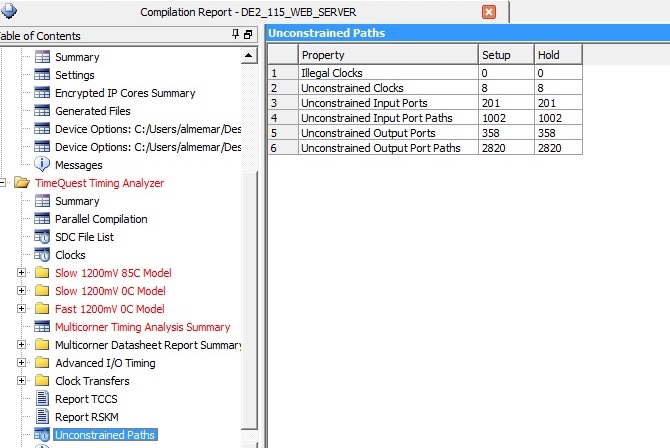Expand Multicorner Datasheet Report Summary
The height and width of the screenshot is (448, 670).
[x=21, y=345]
